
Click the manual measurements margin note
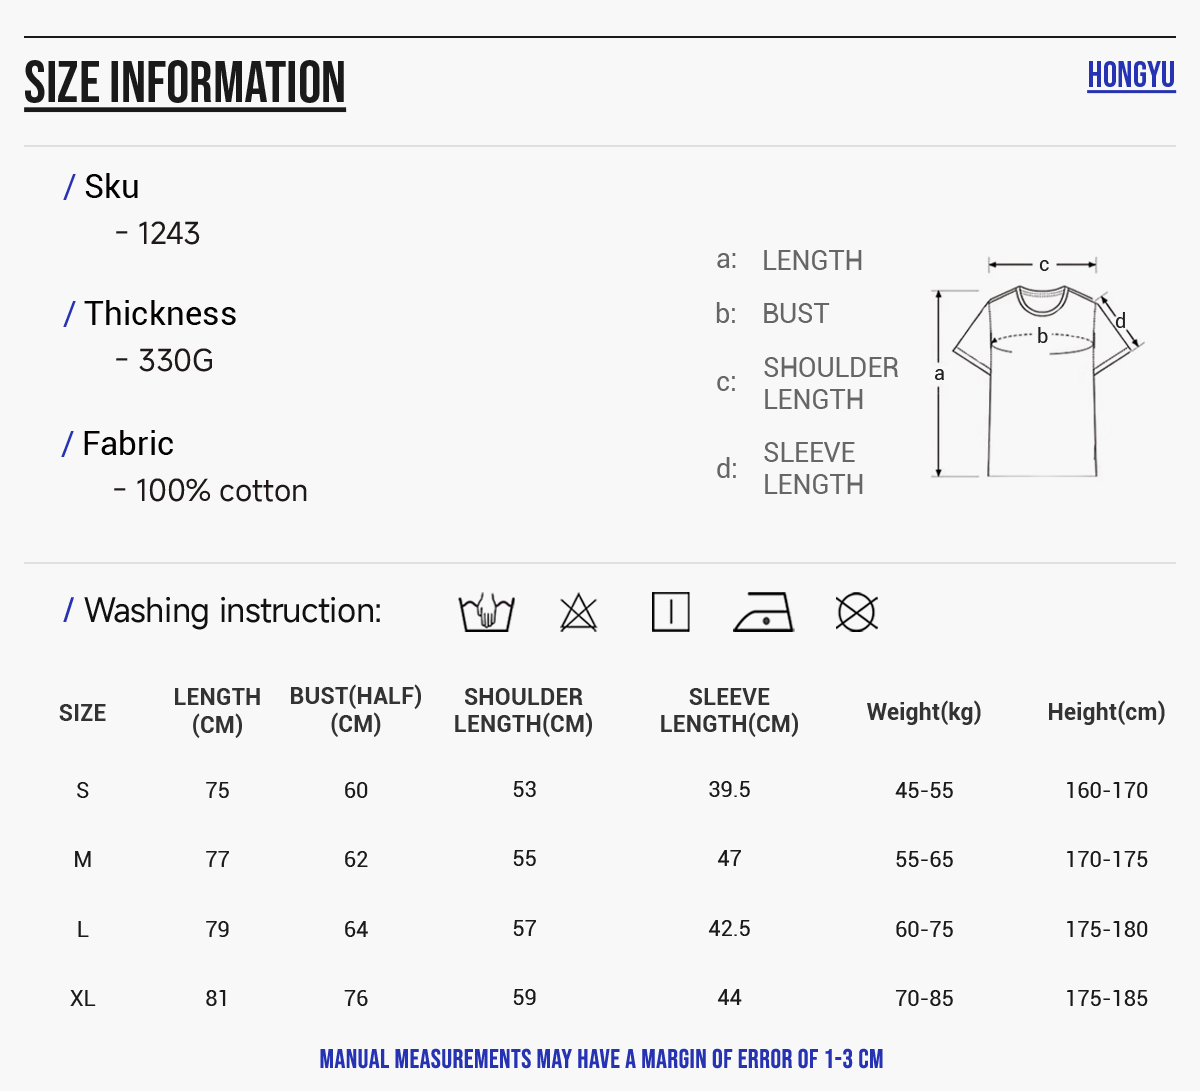(x=601, y=1059)
